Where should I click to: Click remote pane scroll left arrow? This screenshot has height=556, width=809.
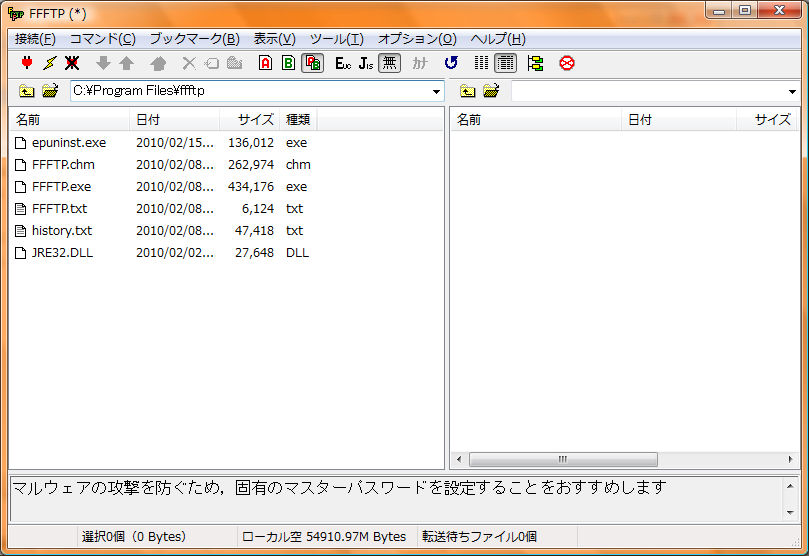pos(459,459)
